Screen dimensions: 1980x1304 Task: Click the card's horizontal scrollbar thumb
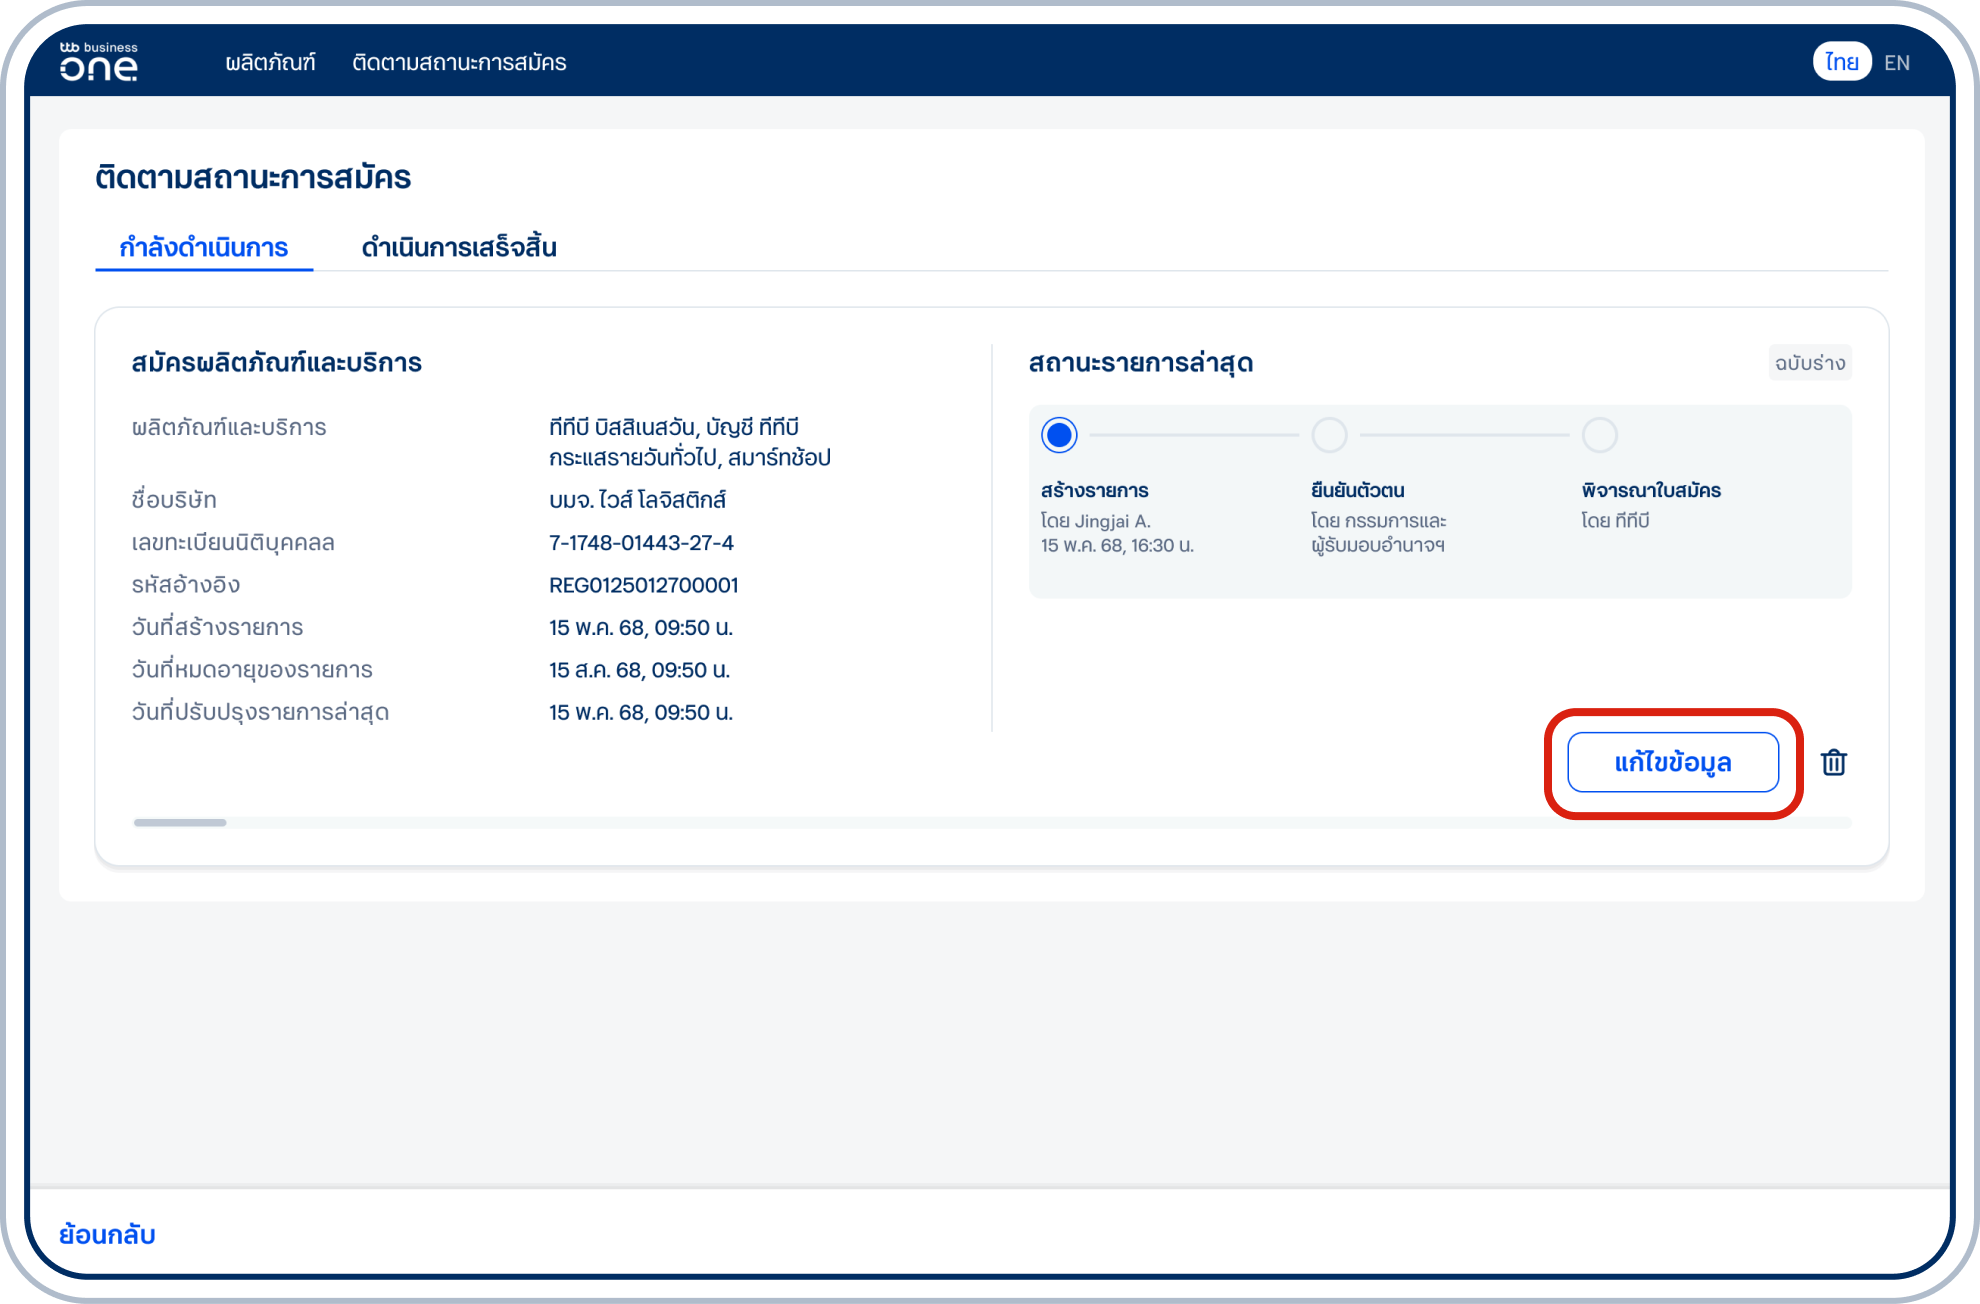pyautogui.click(x=180, y=823)
